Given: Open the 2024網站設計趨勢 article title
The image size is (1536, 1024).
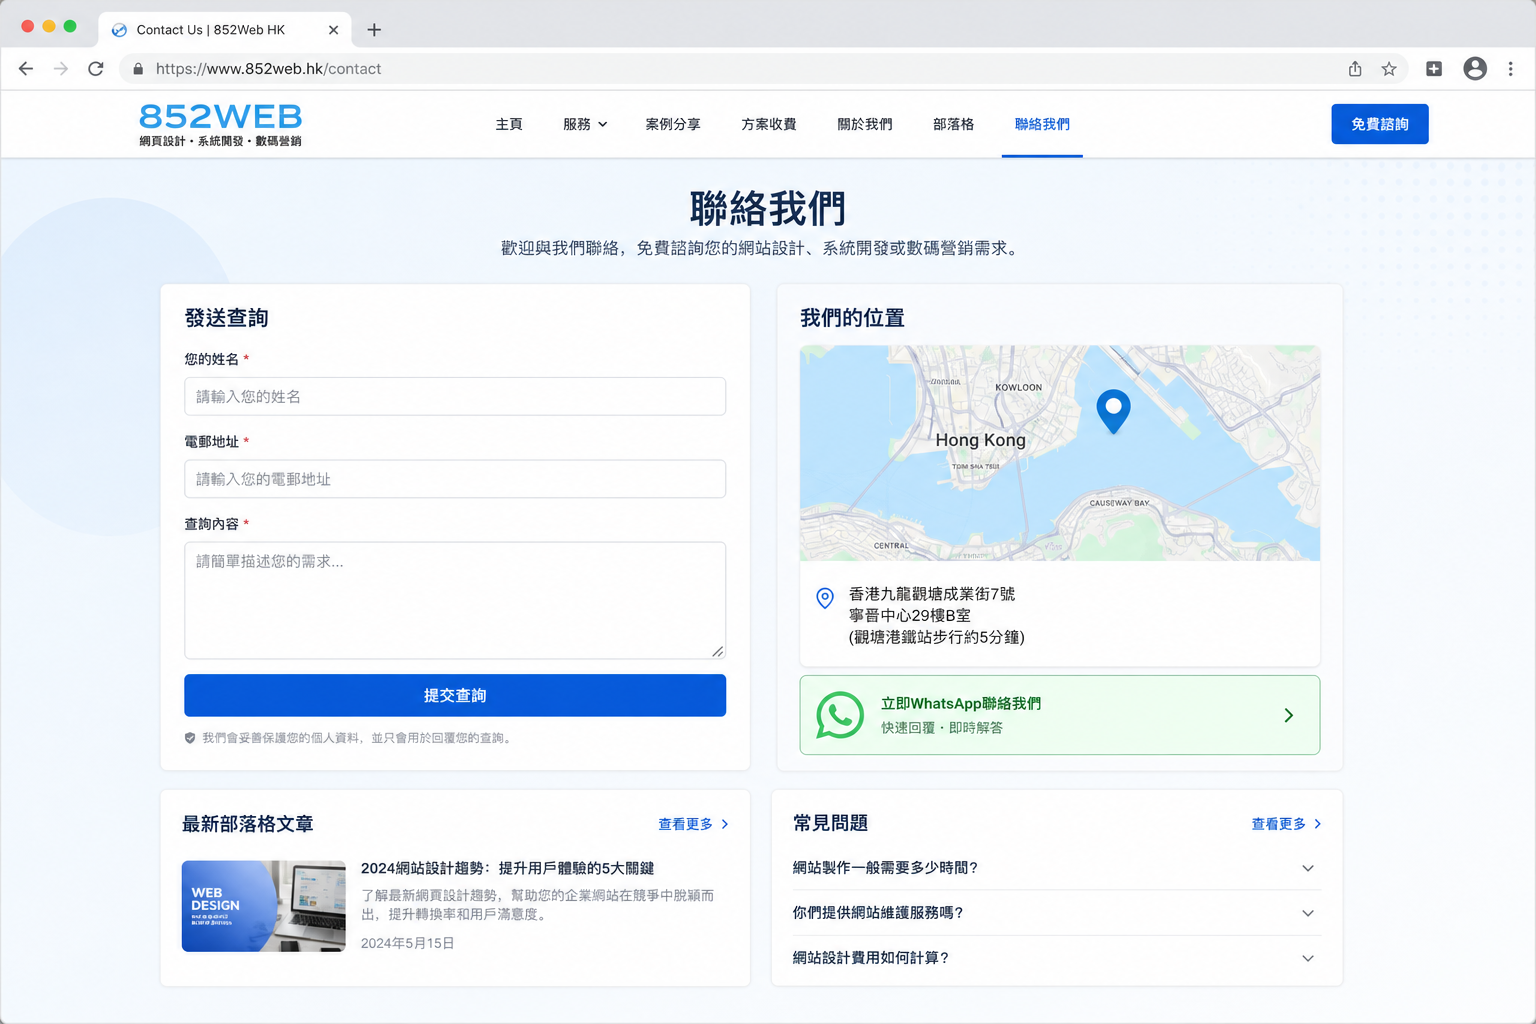Looking at the screenshot, I should pos(507,868).
